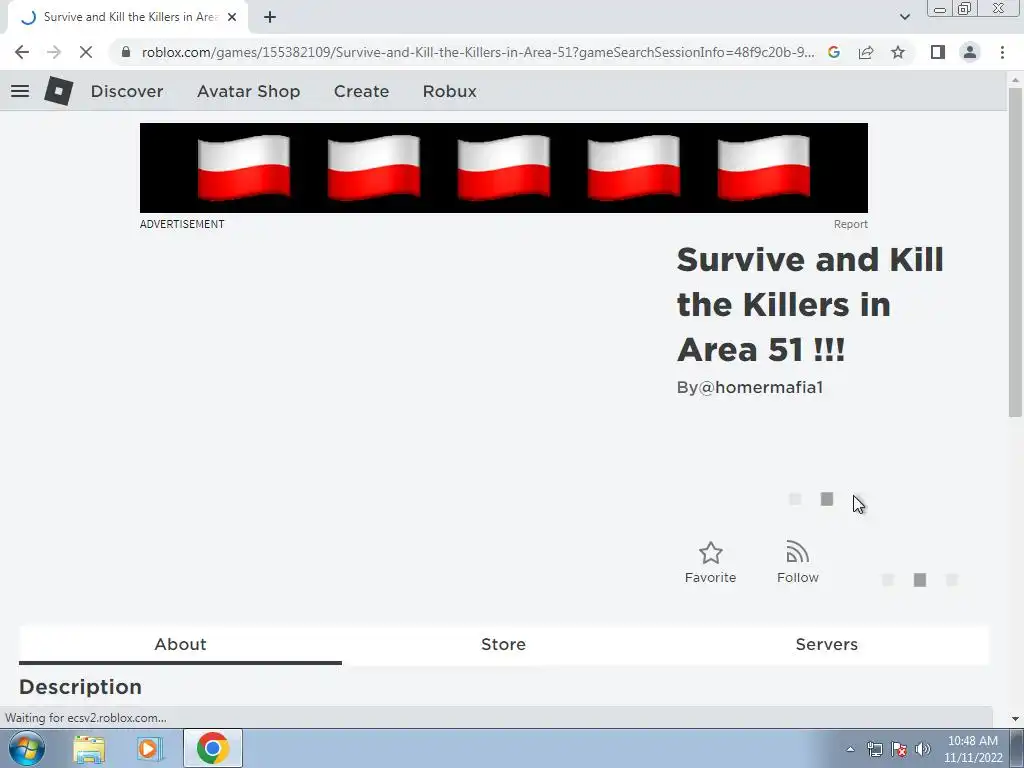Open the Robux page
The height and width of the screenshot is (768, 1024).
click(x=449, y=91)
